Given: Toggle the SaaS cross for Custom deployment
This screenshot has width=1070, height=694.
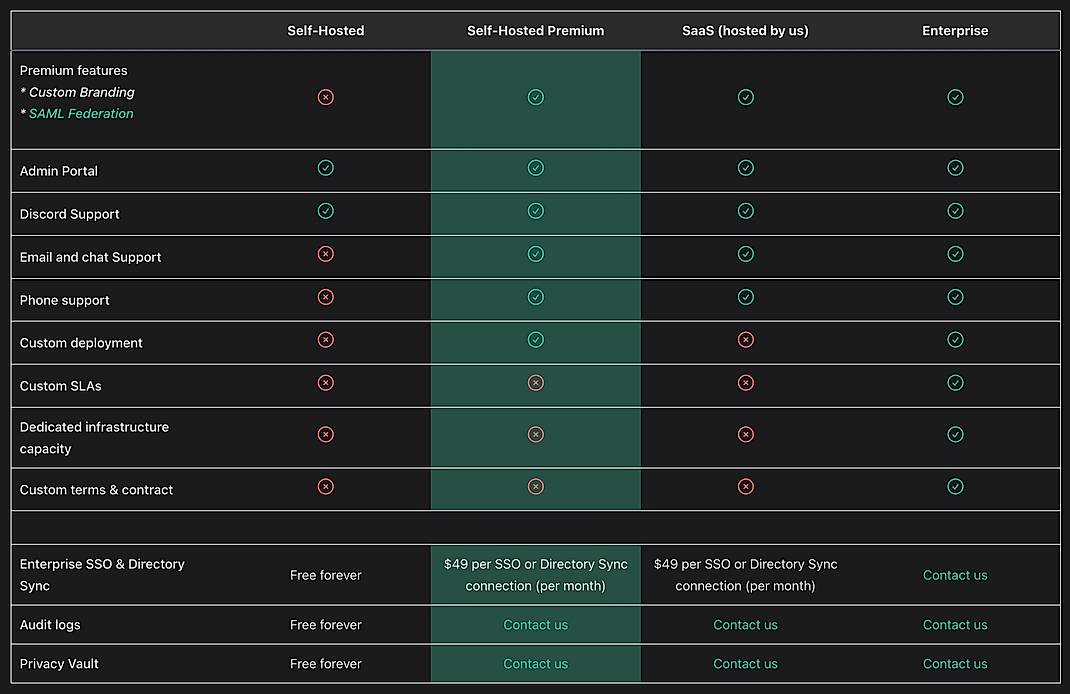Looking at the screenshot, I should point(745,340).
